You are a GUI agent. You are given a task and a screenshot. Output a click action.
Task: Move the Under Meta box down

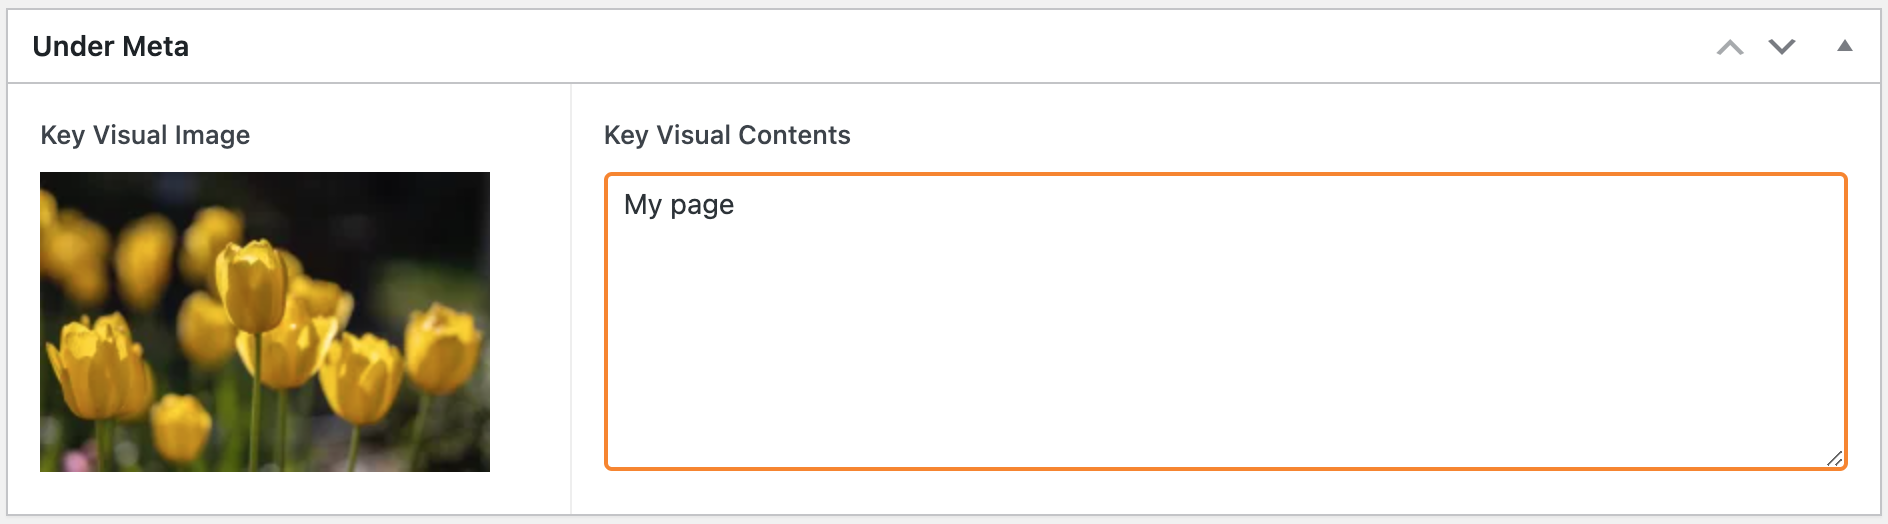coord(1782,47)
